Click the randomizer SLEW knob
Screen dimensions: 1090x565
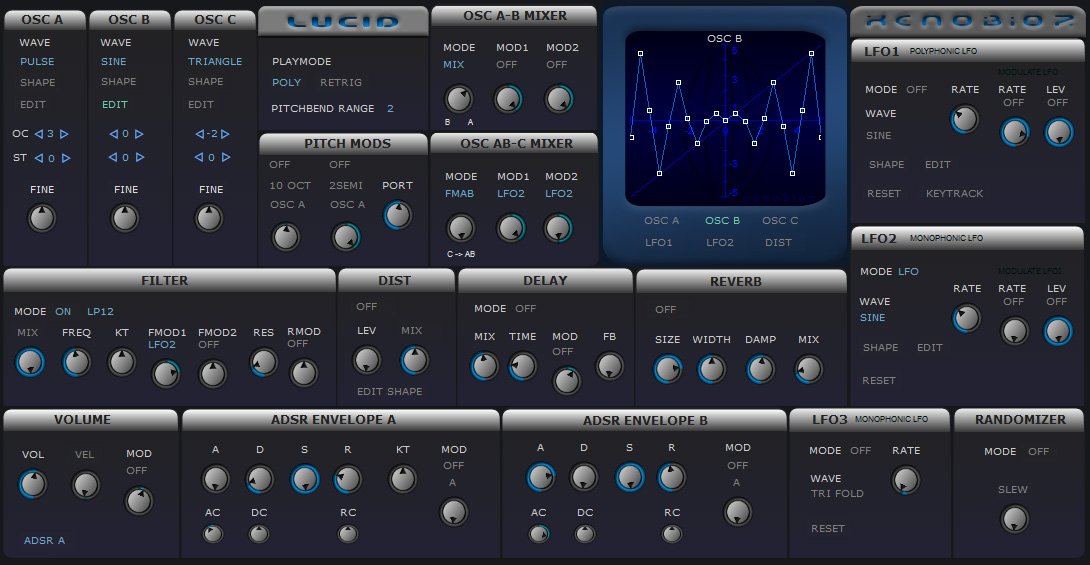coord(1014,519)
